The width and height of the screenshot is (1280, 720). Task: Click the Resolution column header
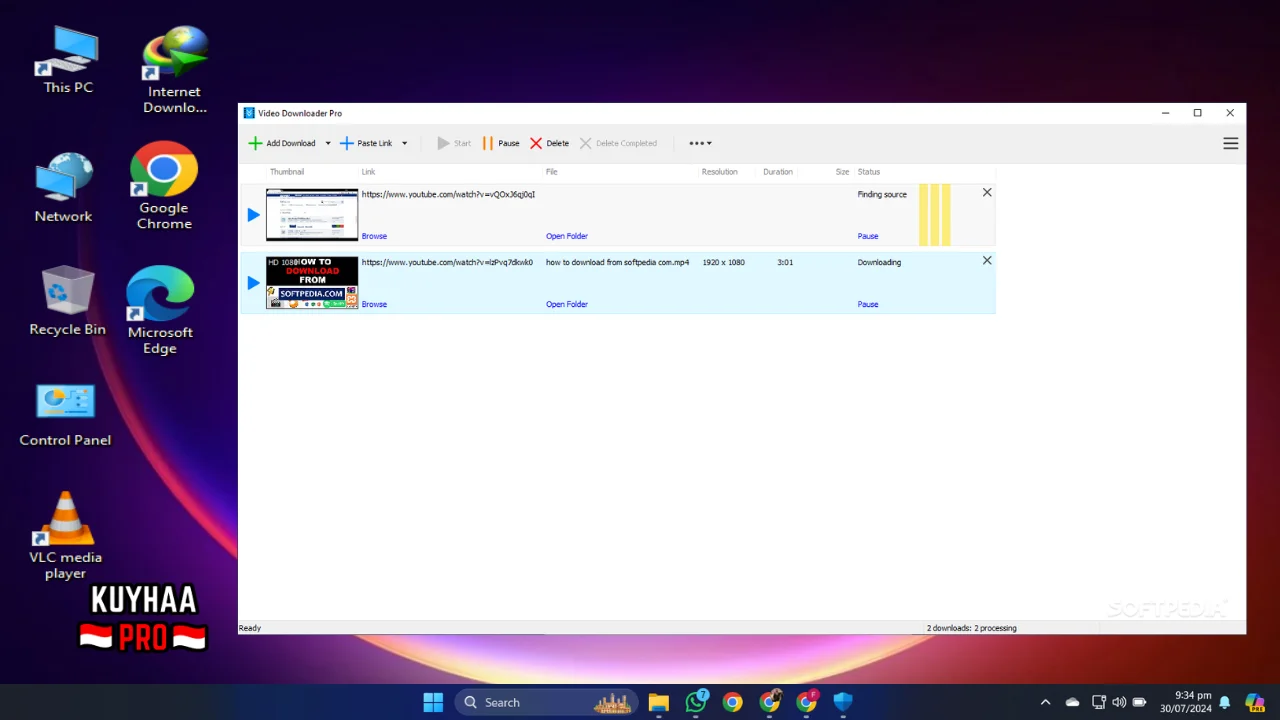[719, 172]
